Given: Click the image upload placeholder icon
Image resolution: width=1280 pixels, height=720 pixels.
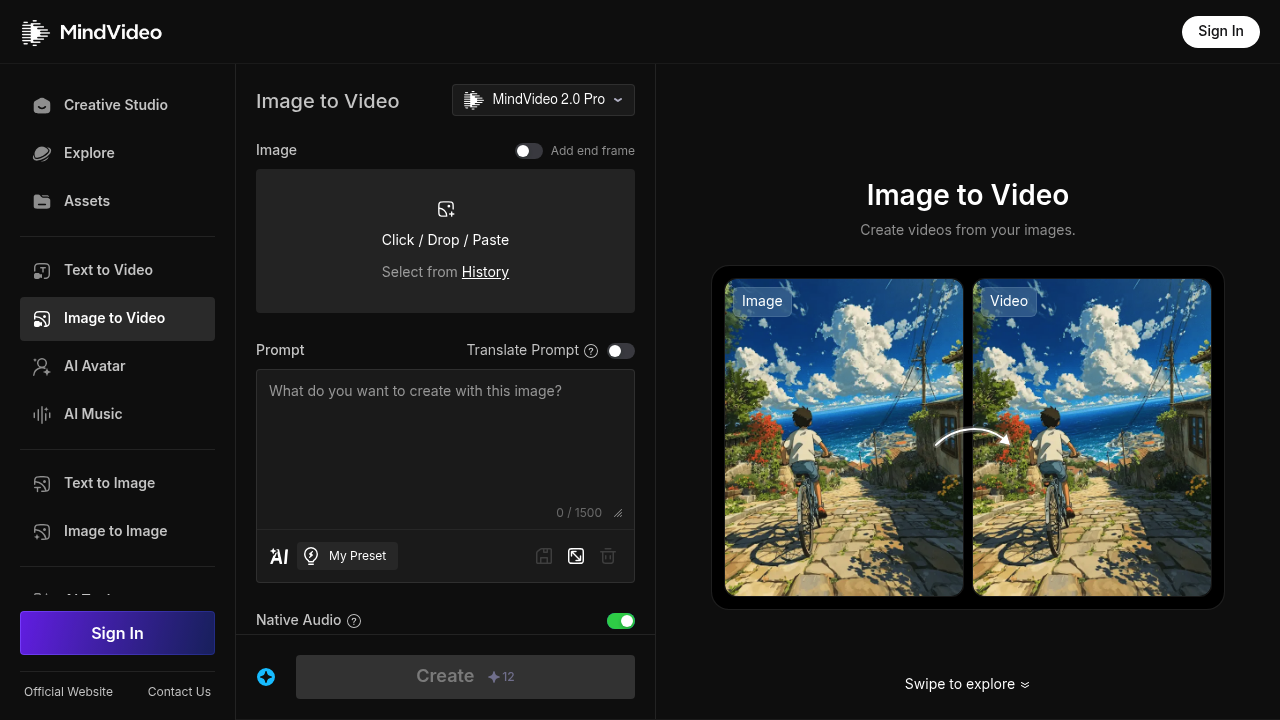Looking at the screenshot, I should [445, 209].
